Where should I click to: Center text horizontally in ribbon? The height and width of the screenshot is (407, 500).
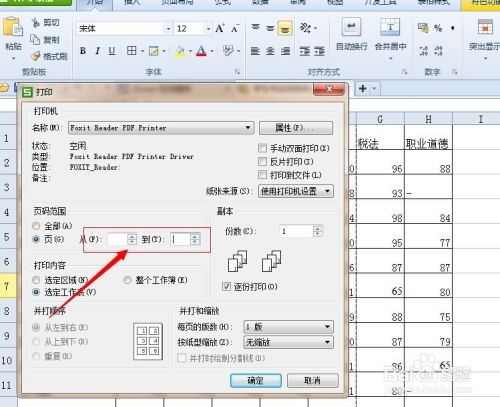click(270, 51)
